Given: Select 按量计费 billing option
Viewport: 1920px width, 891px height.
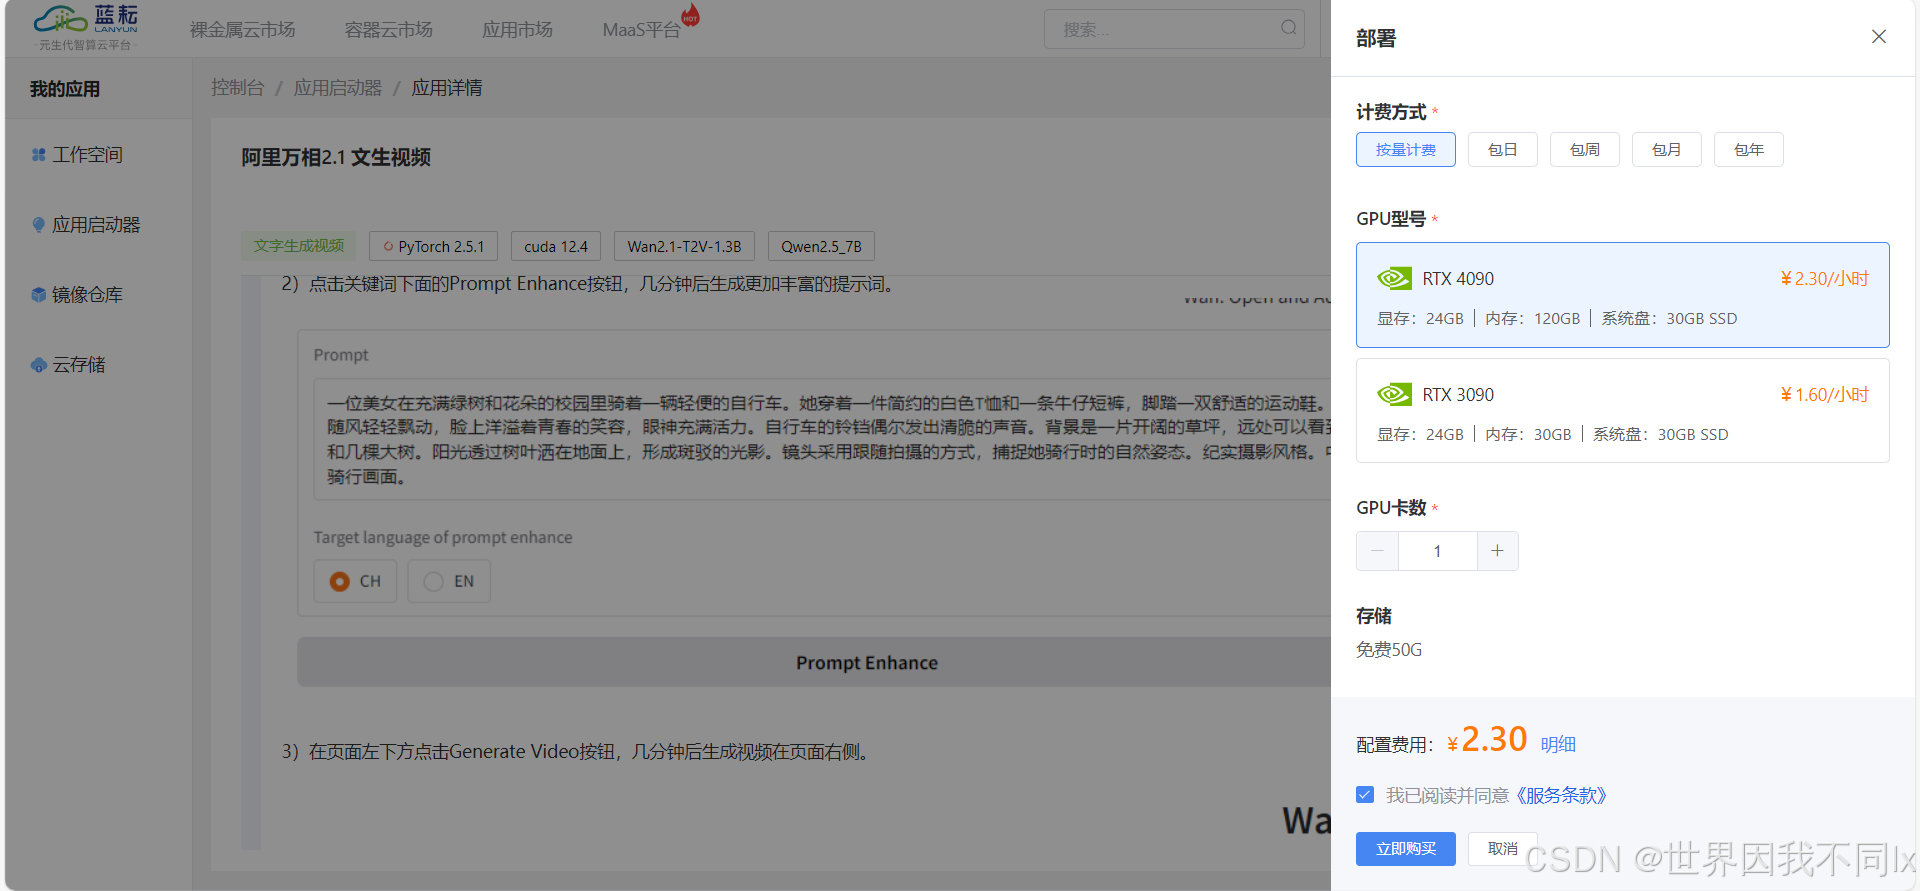Looking at the screenshot, I should [x=1405, y=150].
